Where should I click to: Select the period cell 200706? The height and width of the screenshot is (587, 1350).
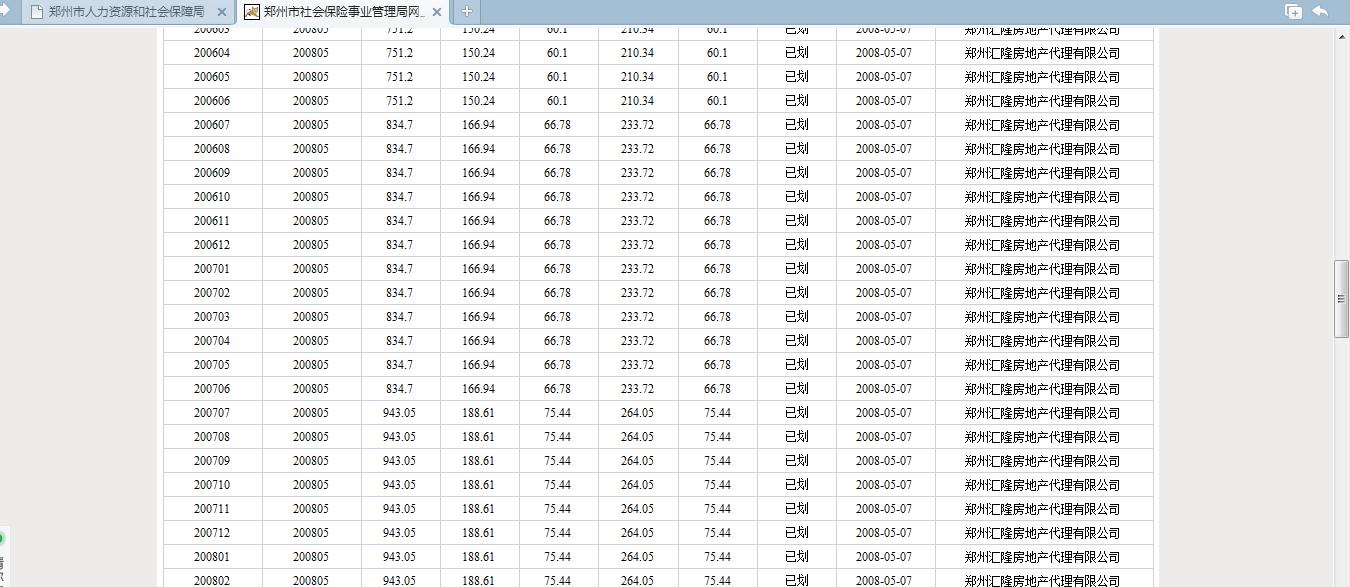tap(212, 389)
